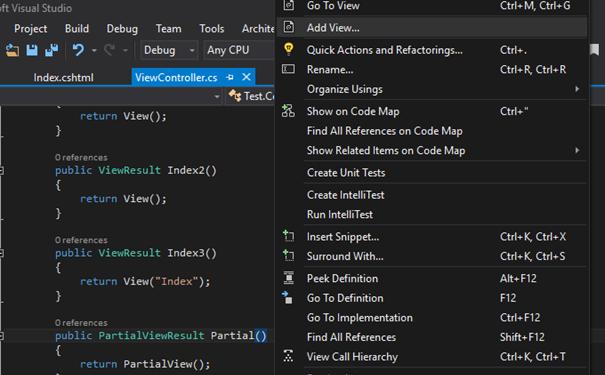
Task: Click the Redo arrow icon
Action: (110, 50)
